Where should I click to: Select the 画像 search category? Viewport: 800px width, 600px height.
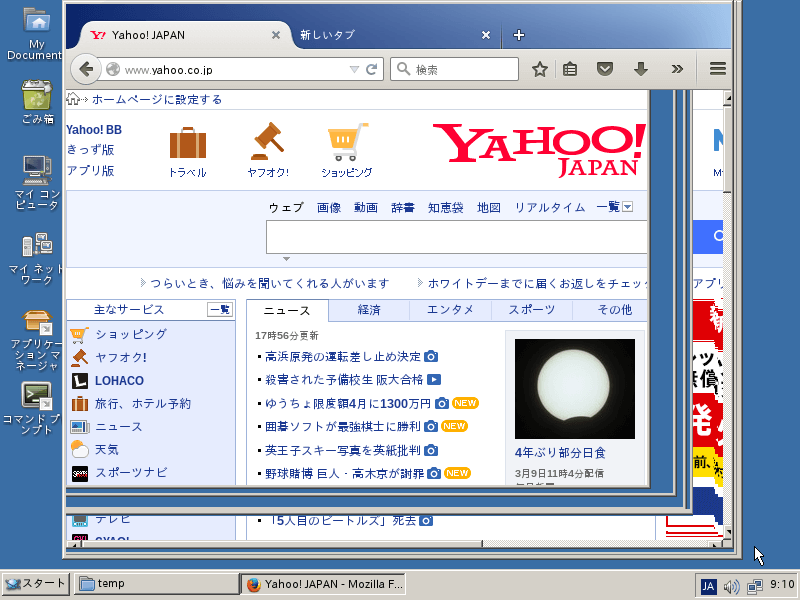click(329, 207)
